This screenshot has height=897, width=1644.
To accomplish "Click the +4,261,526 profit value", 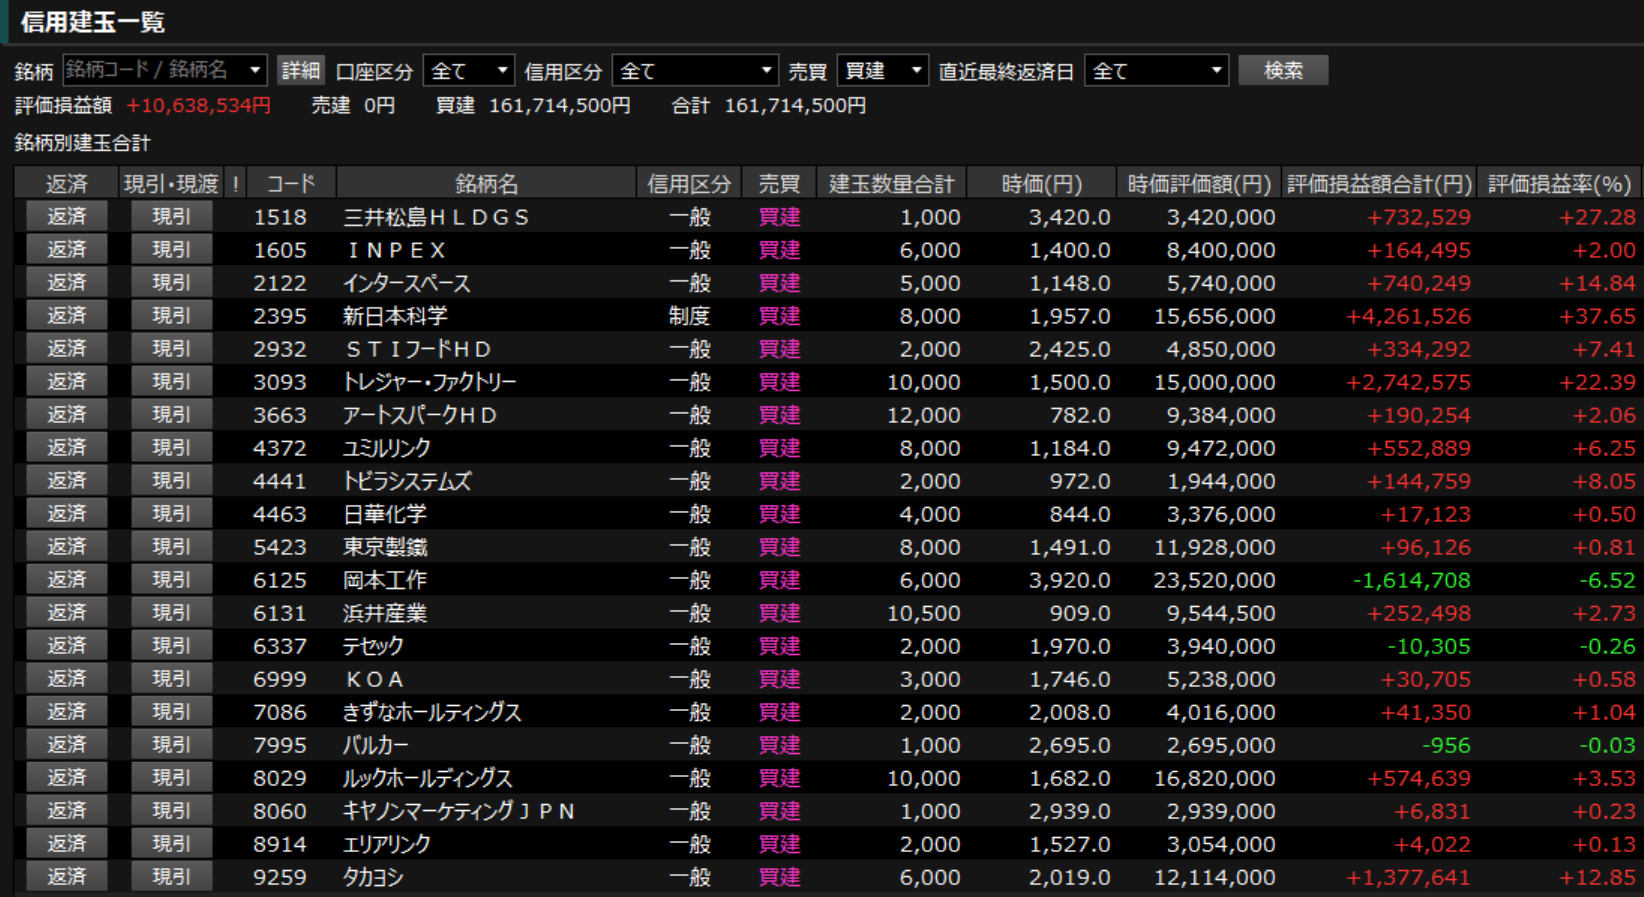I will [x=1408, y=316].
